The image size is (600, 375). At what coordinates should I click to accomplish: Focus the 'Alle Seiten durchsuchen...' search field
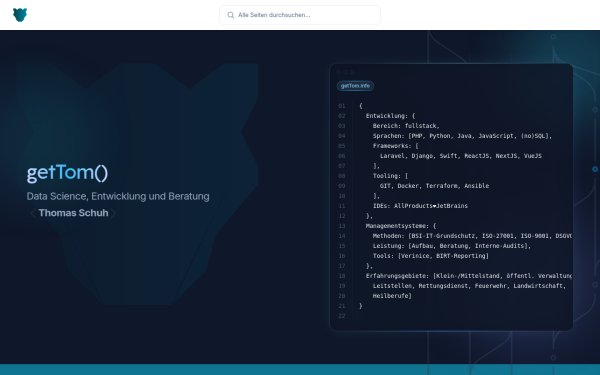[x=300, y=15]
